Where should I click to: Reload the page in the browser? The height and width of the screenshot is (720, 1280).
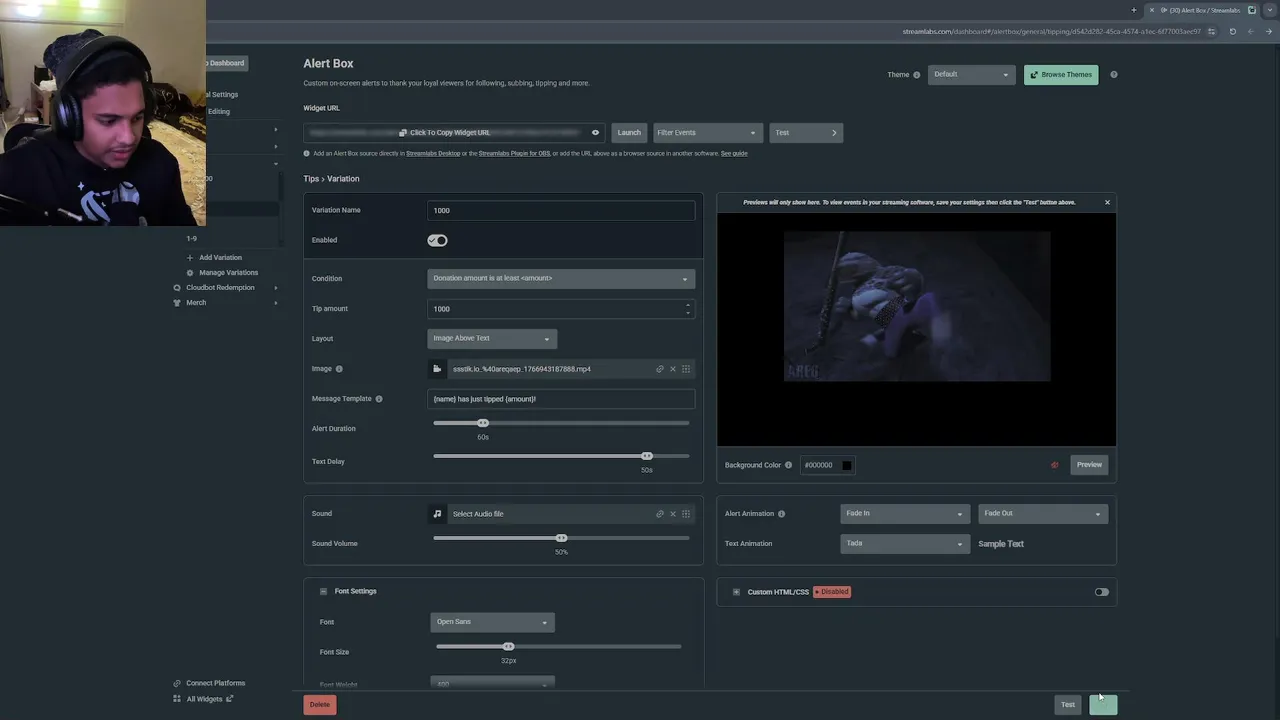1232,31
